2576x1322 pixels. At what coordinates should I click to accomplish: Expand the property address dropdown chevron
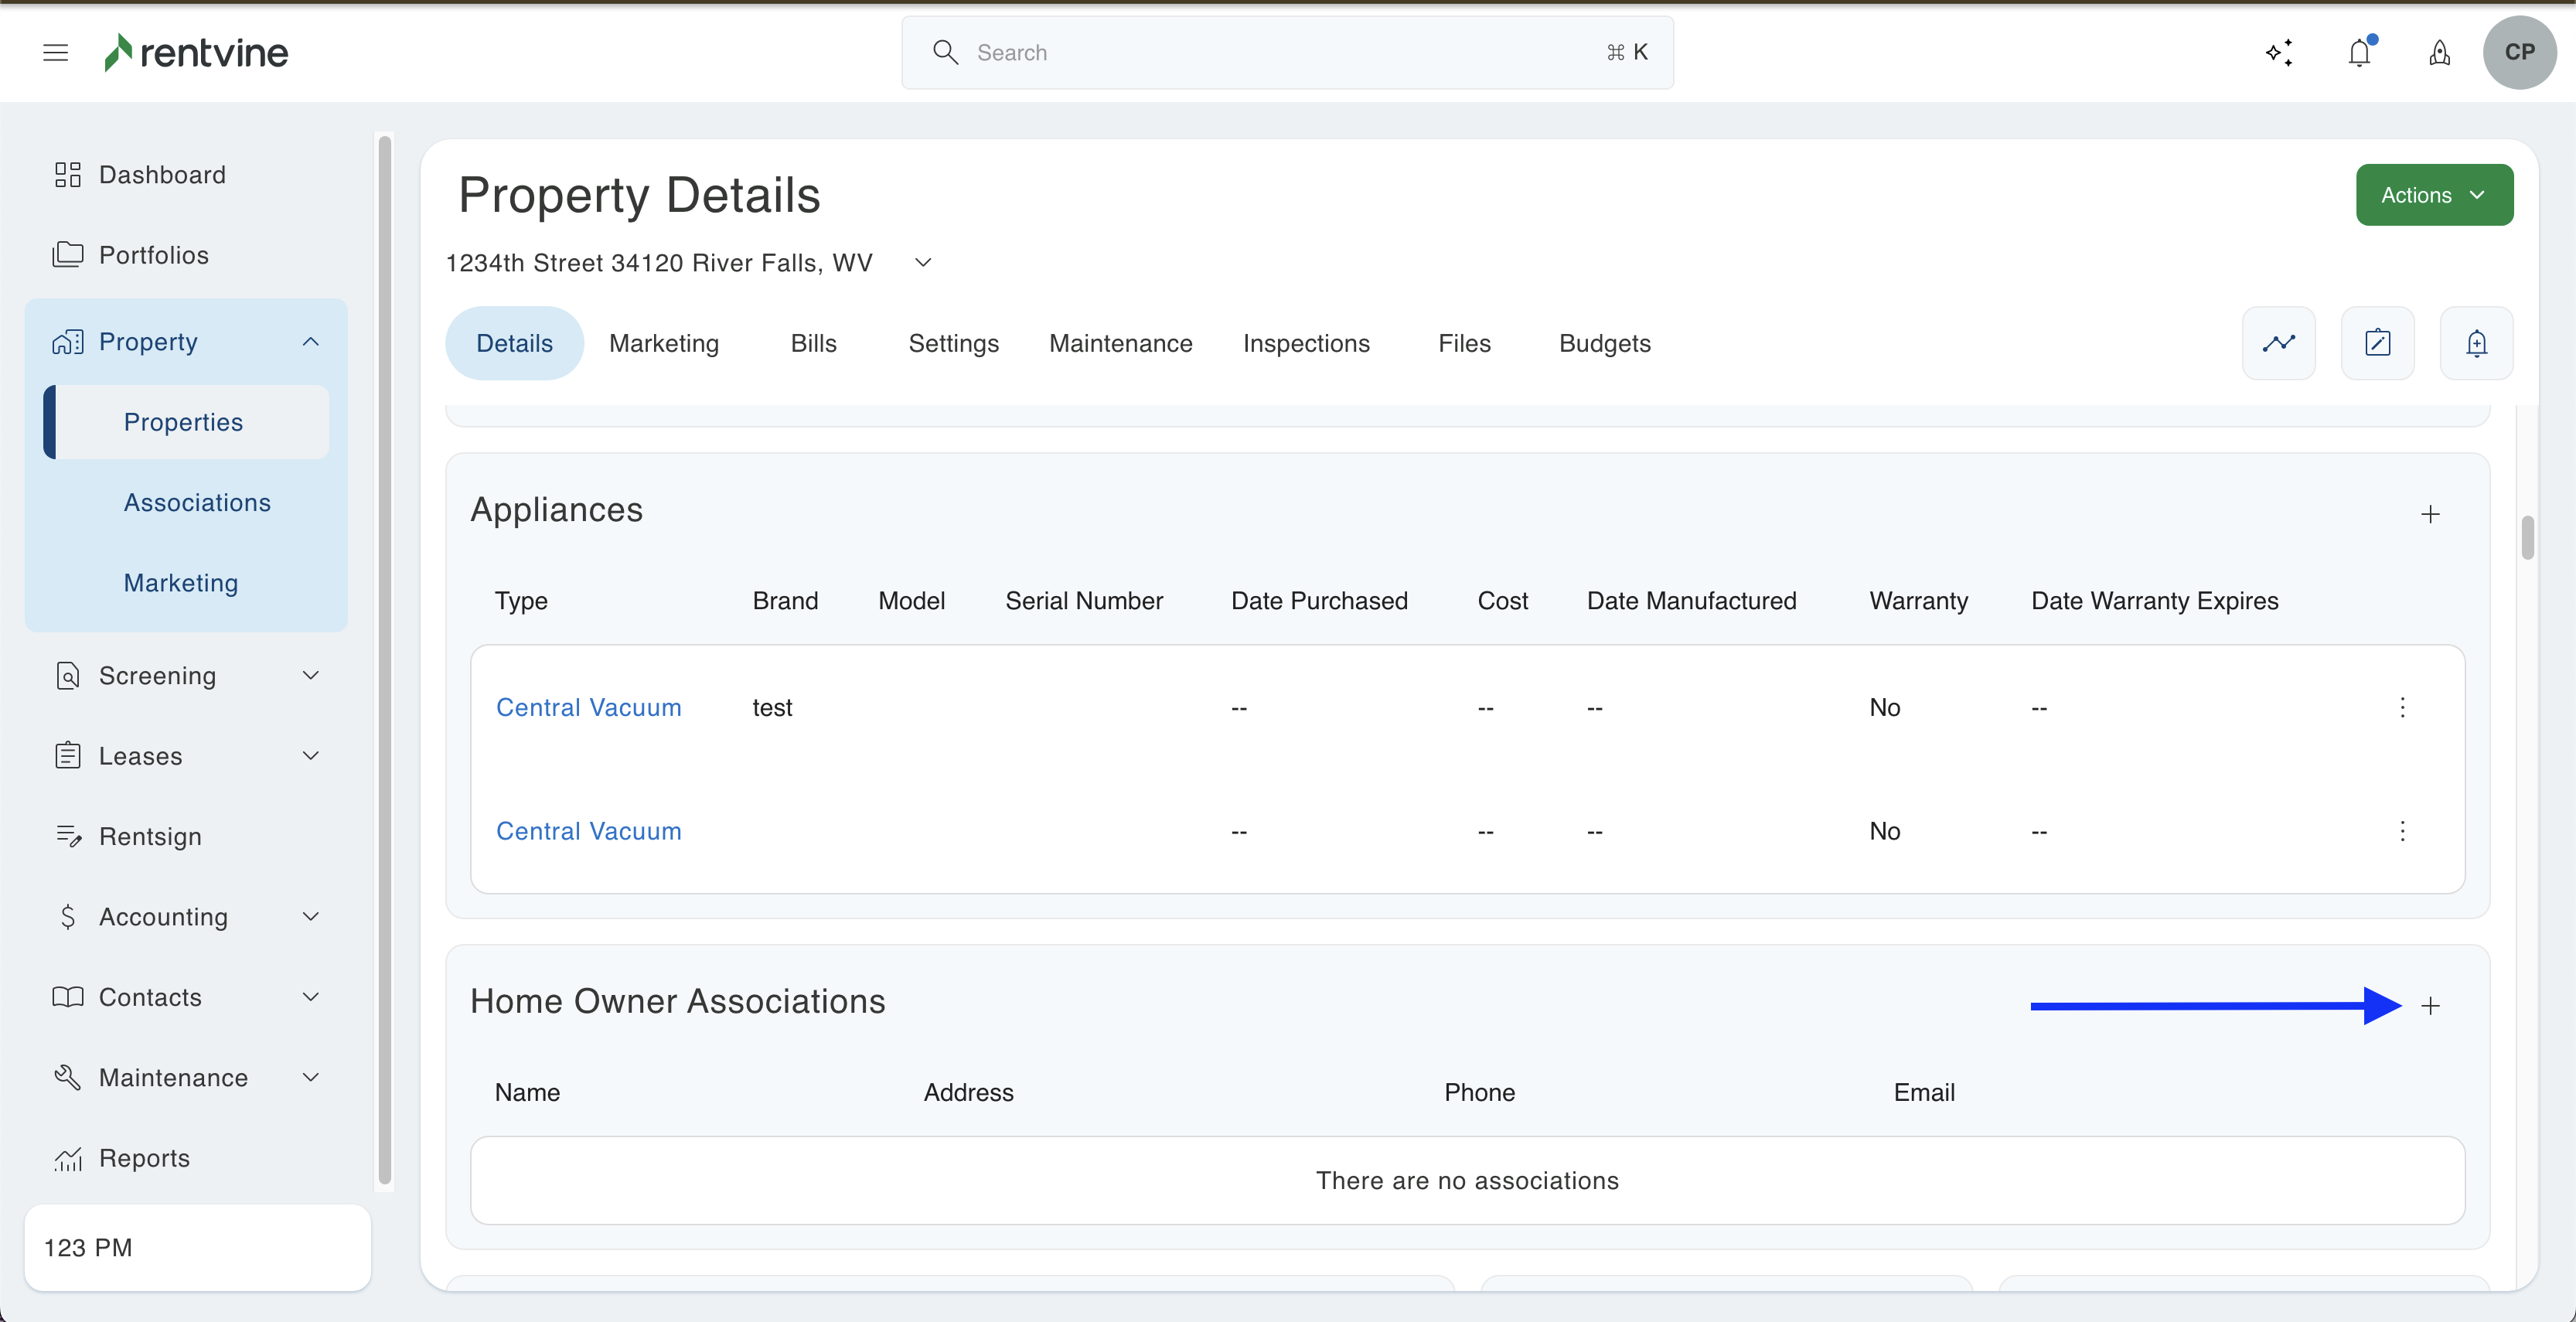tap(923, 262)
